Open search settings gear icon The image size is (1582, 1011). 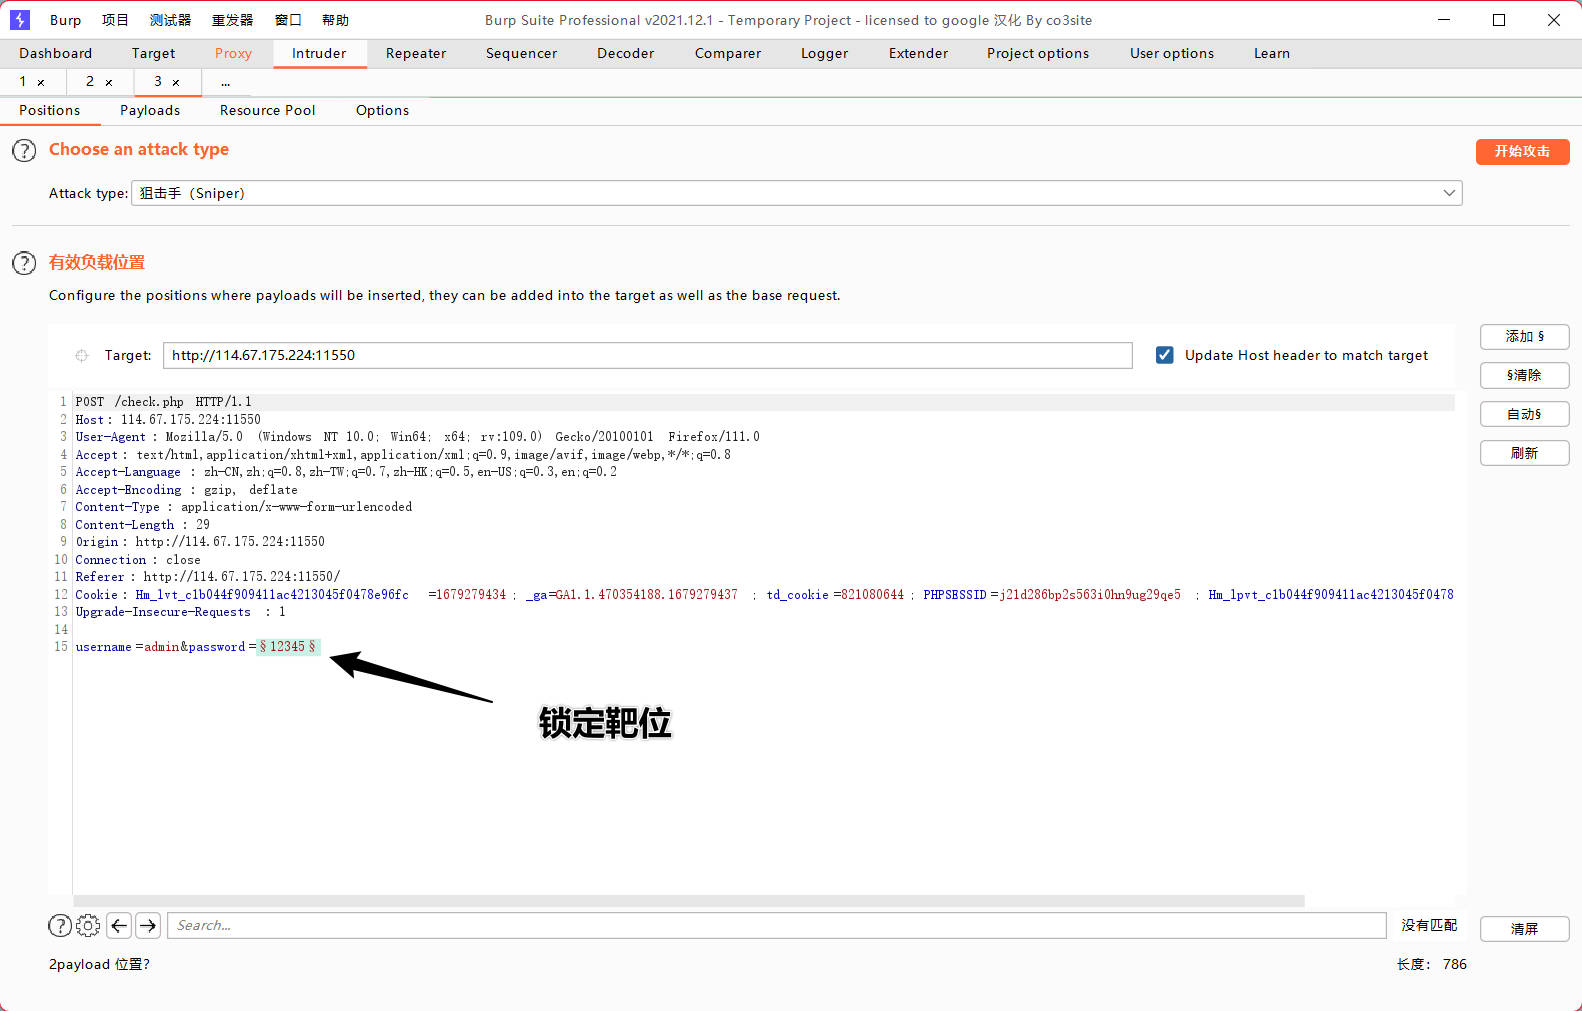point(88,925)
